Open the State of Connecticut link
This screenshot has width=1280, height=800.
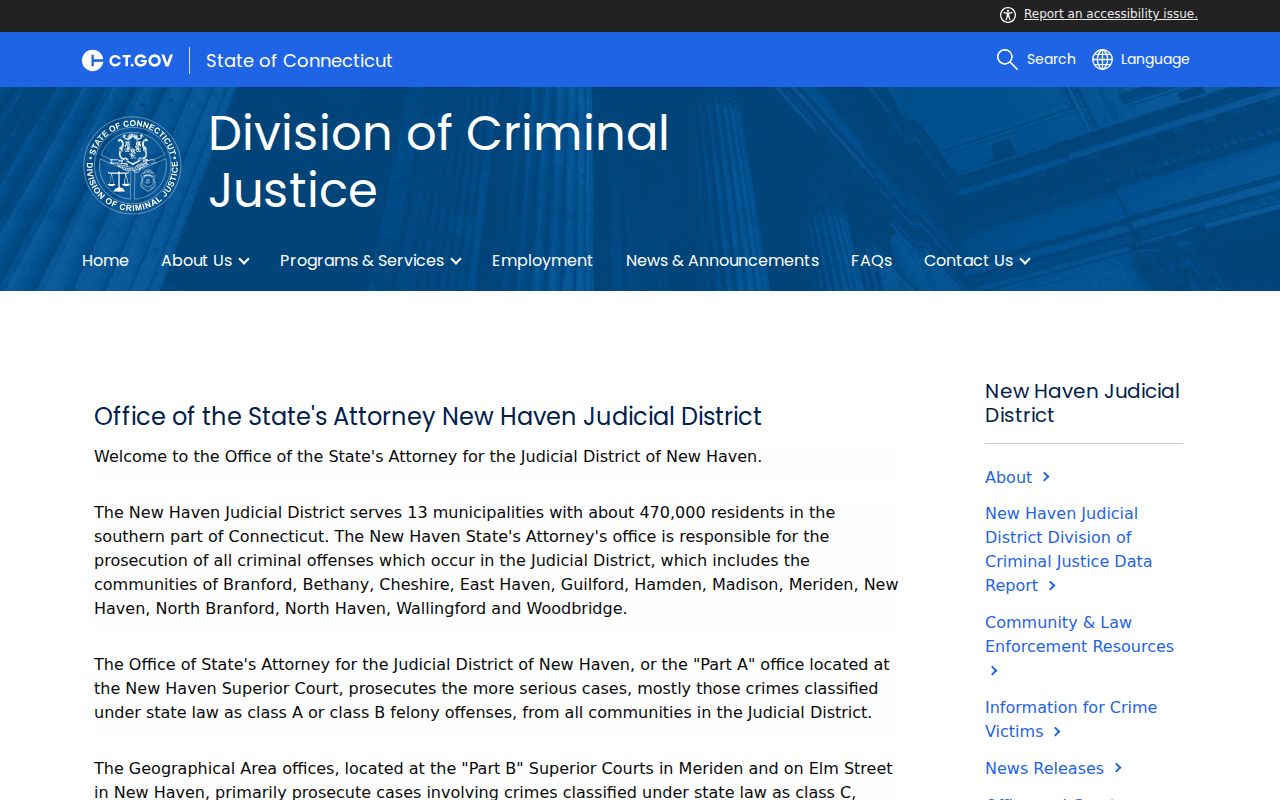(x=299, y=60)
